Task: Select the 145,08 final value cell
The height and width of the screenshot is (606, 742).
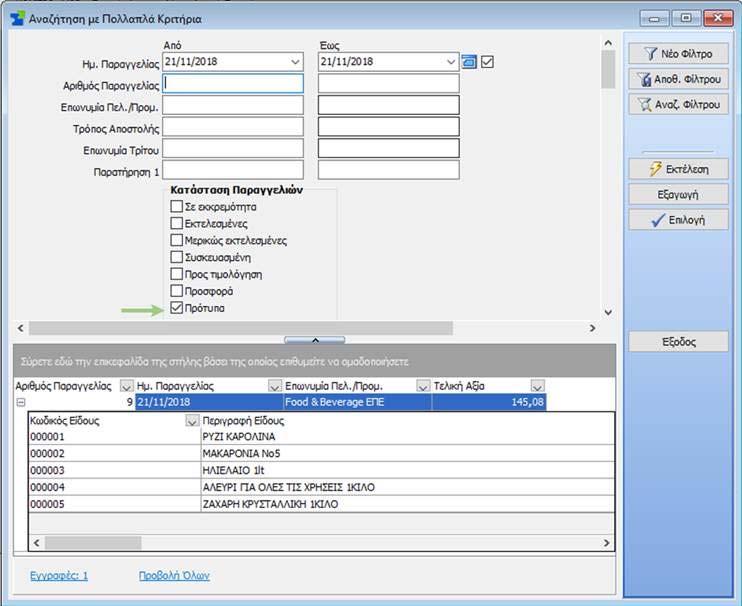Action: pyautogui.click(x=489, y=403)
